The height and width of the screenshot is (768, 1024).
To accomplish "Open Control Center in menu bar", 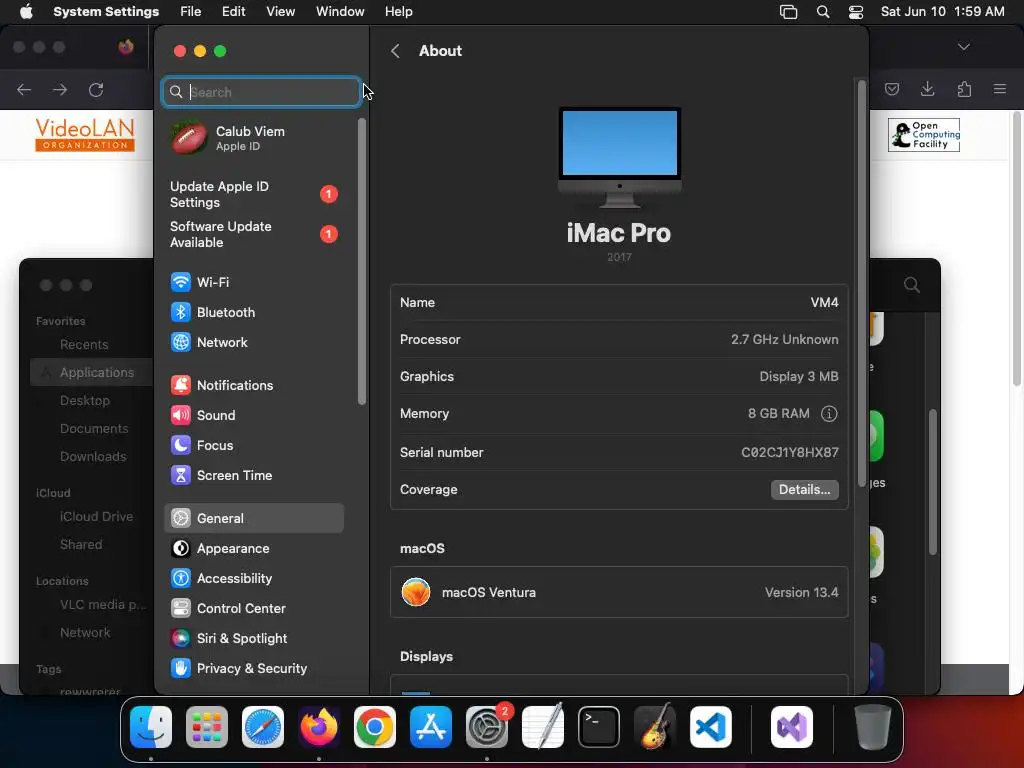I will coord(856,12).
